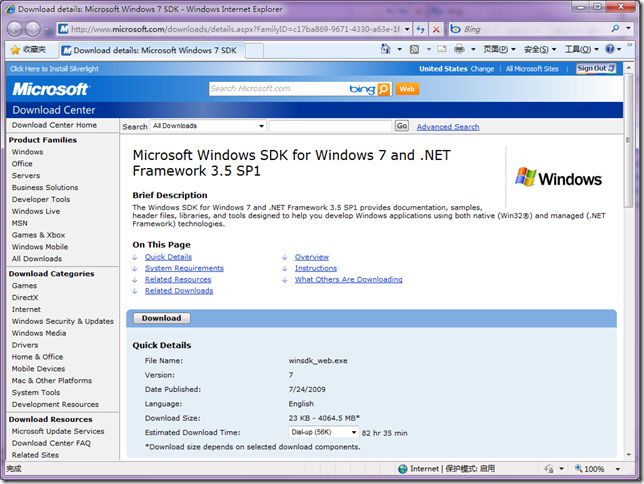Screen dimensions: 644x484
Task: Open Advanced Search link
Action: pos(448,127)
